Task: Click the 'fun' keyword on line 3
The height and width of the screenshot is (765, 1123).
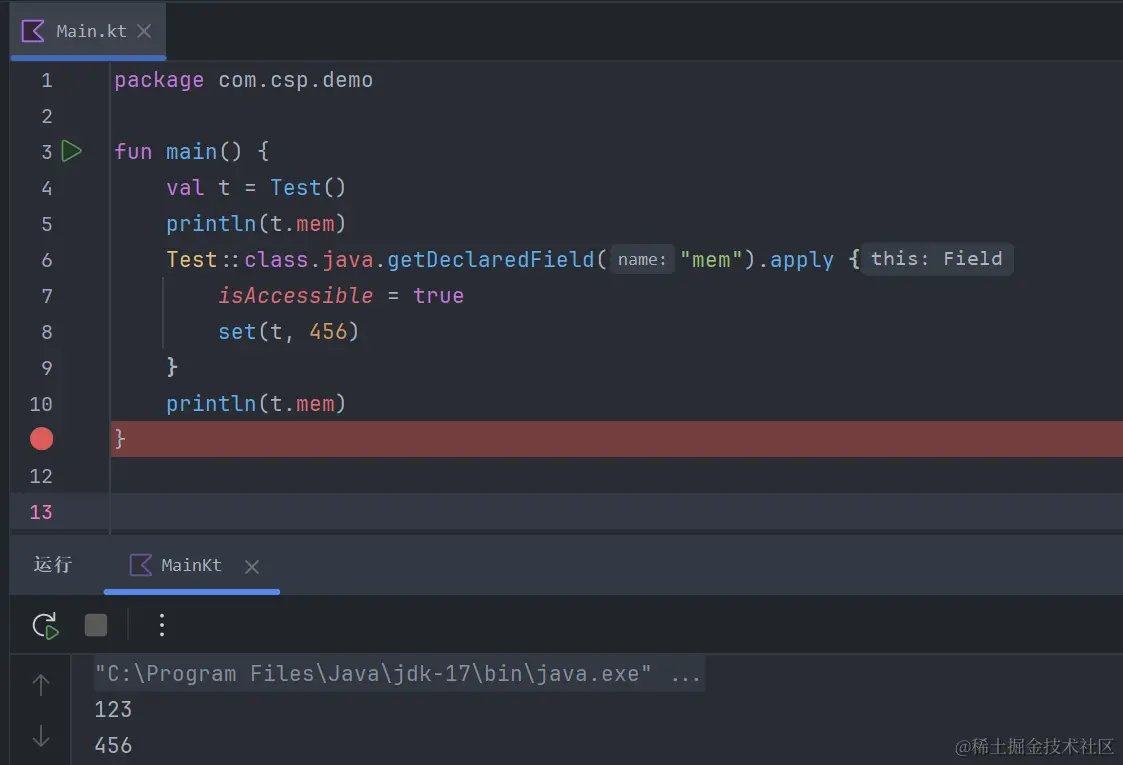Action: (x=133, y=152)
